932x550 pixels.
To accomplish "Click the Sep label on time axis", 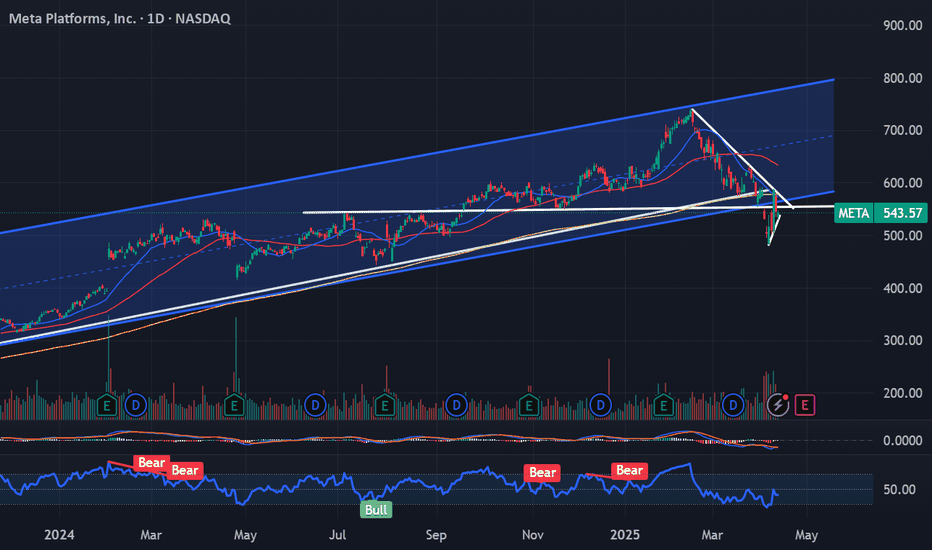I will click(436, 535).
